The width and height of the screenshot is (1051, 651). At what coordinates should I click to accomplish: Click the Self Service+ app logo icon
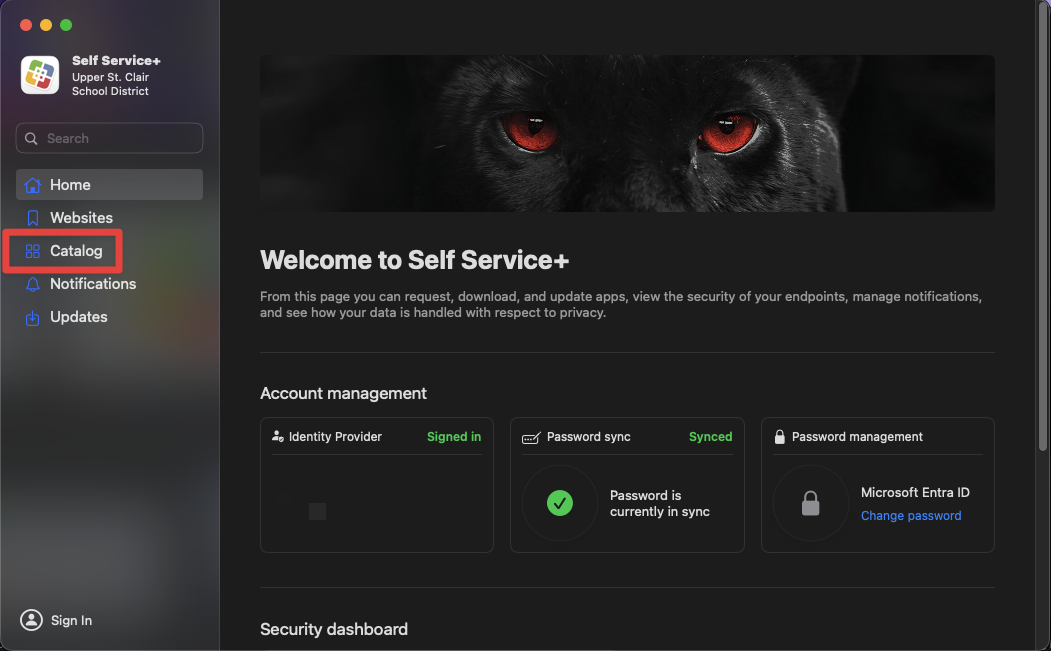pos(40,75)
